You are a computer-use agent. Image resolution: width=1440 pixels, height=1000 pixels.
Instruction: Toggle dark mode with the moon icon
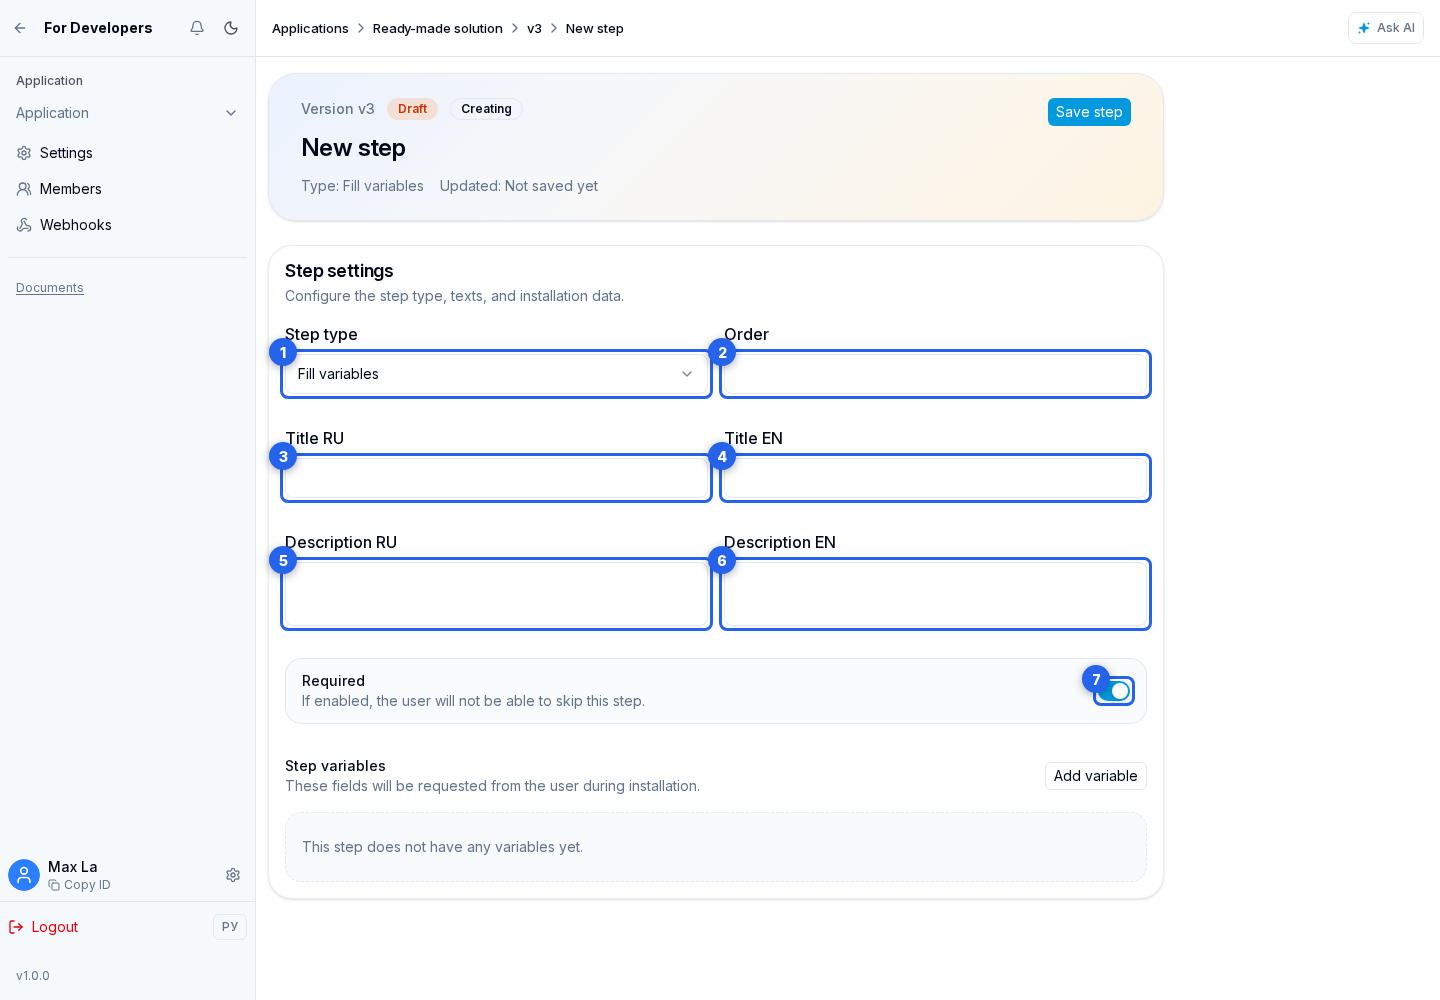pyautogui.click(x=231, y=28)
